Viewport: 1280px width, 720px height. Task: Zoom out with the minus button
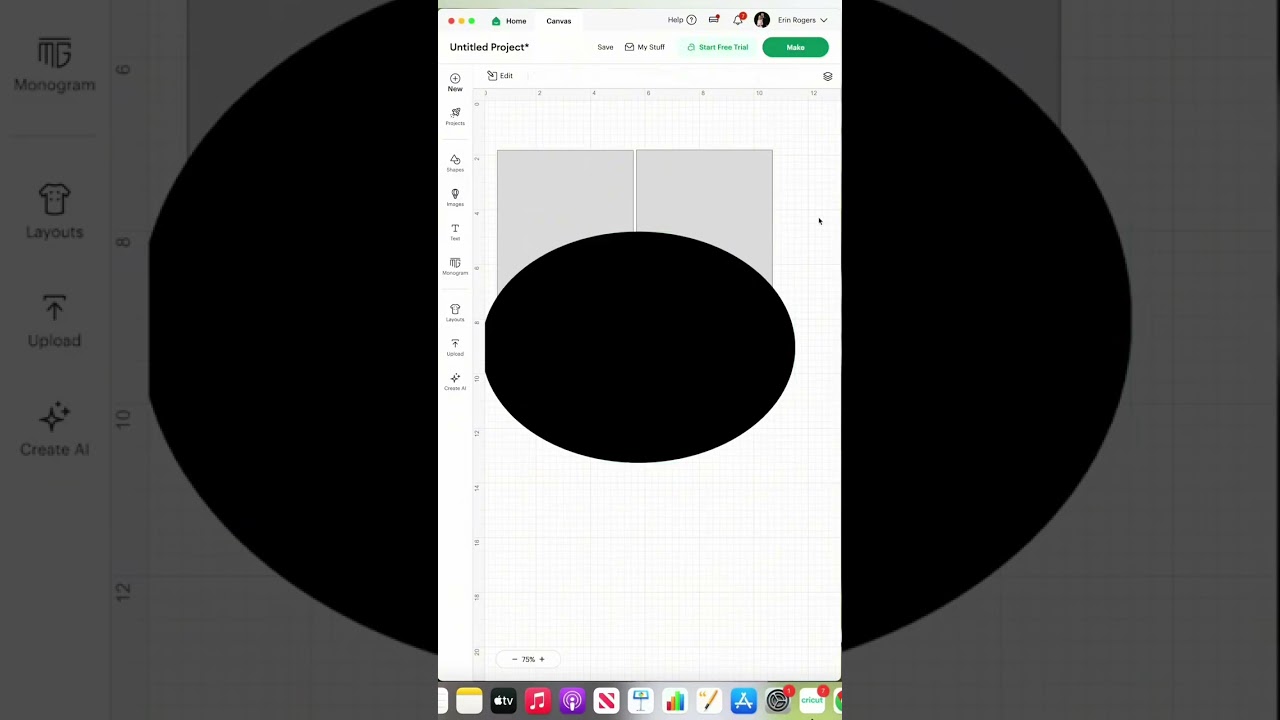514,659
